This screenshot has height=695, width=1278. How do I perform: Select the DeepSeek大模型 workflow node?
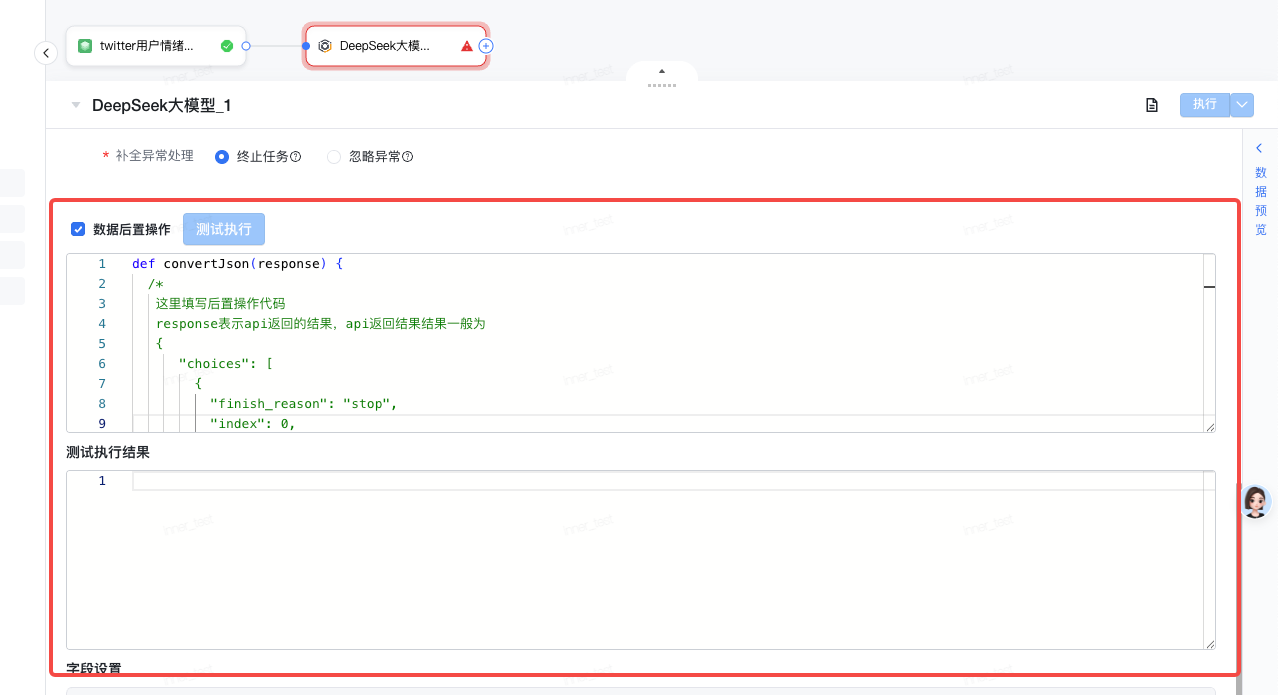coord(385,46)
